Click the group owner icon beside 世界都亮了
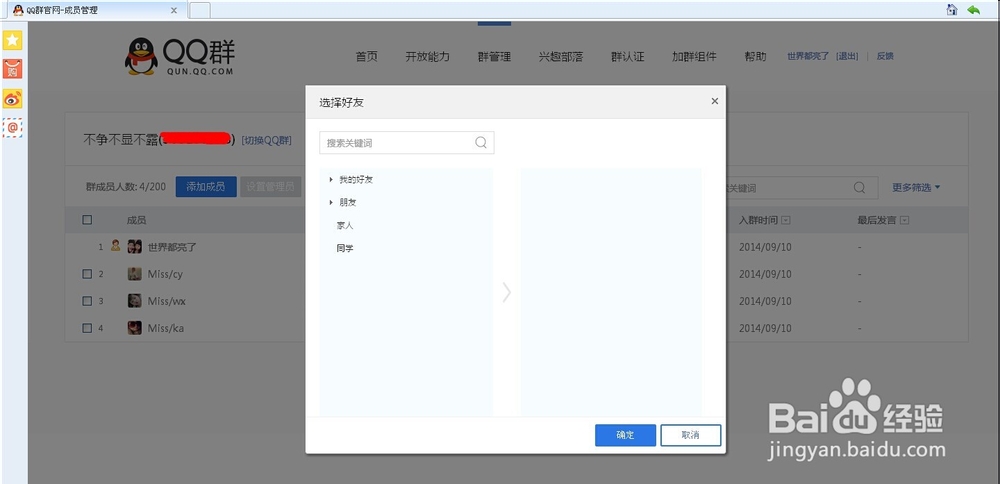 pyautogui.click(x=115, y=246)
